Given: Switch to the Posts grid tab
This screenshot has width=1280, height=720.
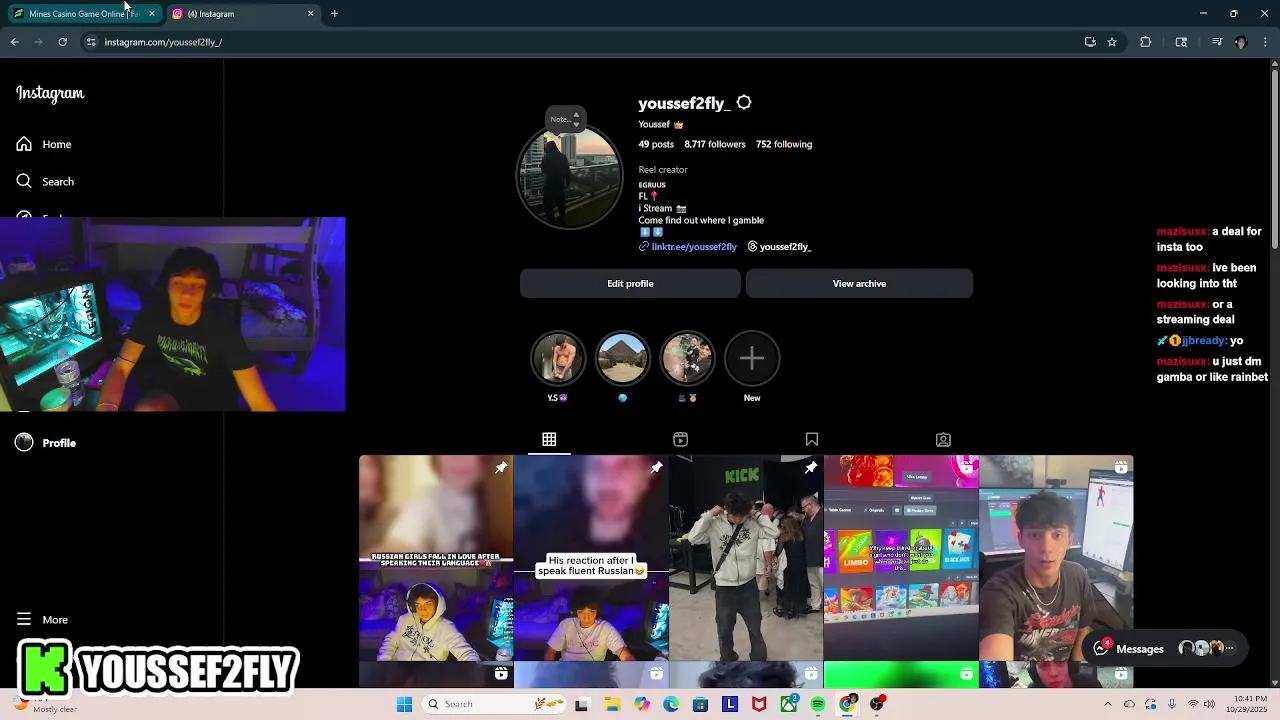Looking at the screenshot, I should tap(549, 439).
